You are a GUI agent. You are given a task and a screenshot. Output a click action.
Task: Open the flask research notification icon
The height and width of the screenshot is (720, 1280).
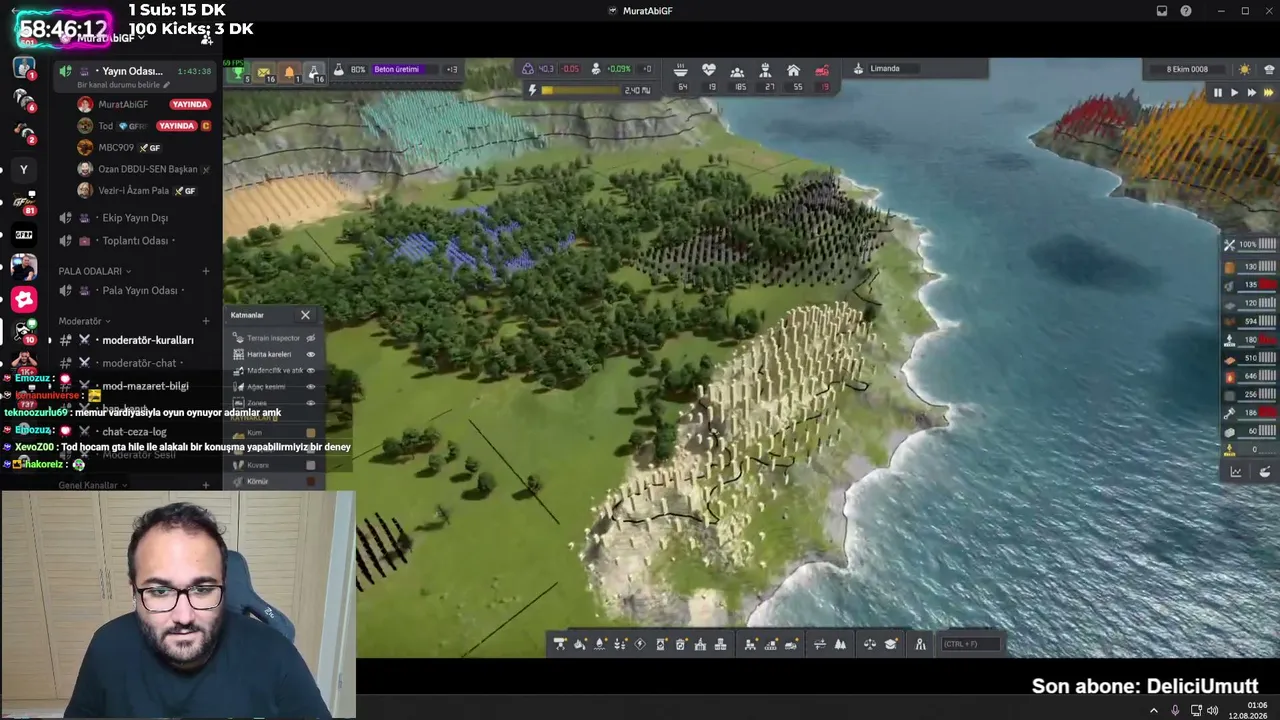[314, 71]
